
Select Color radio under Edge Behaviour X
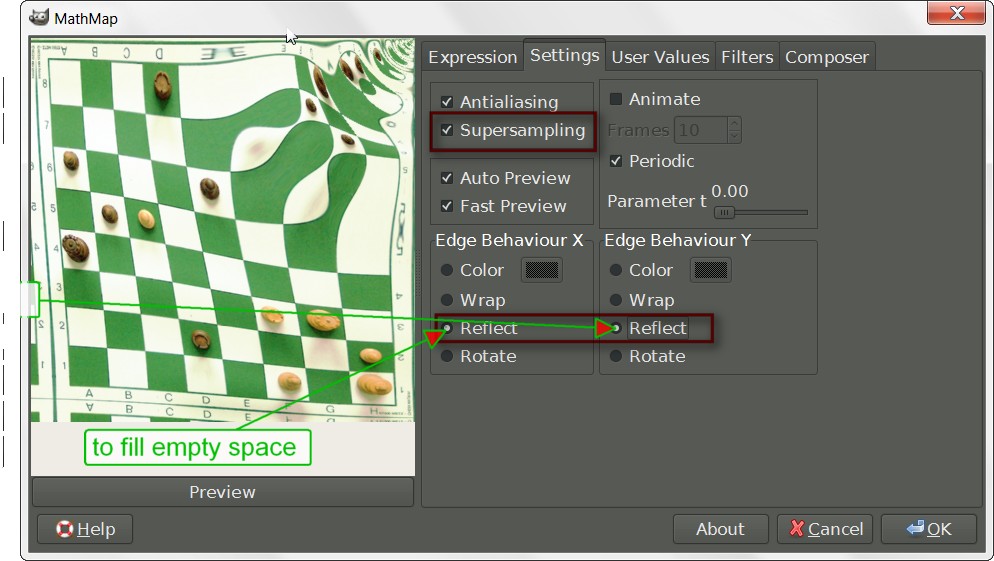(447, 270)
